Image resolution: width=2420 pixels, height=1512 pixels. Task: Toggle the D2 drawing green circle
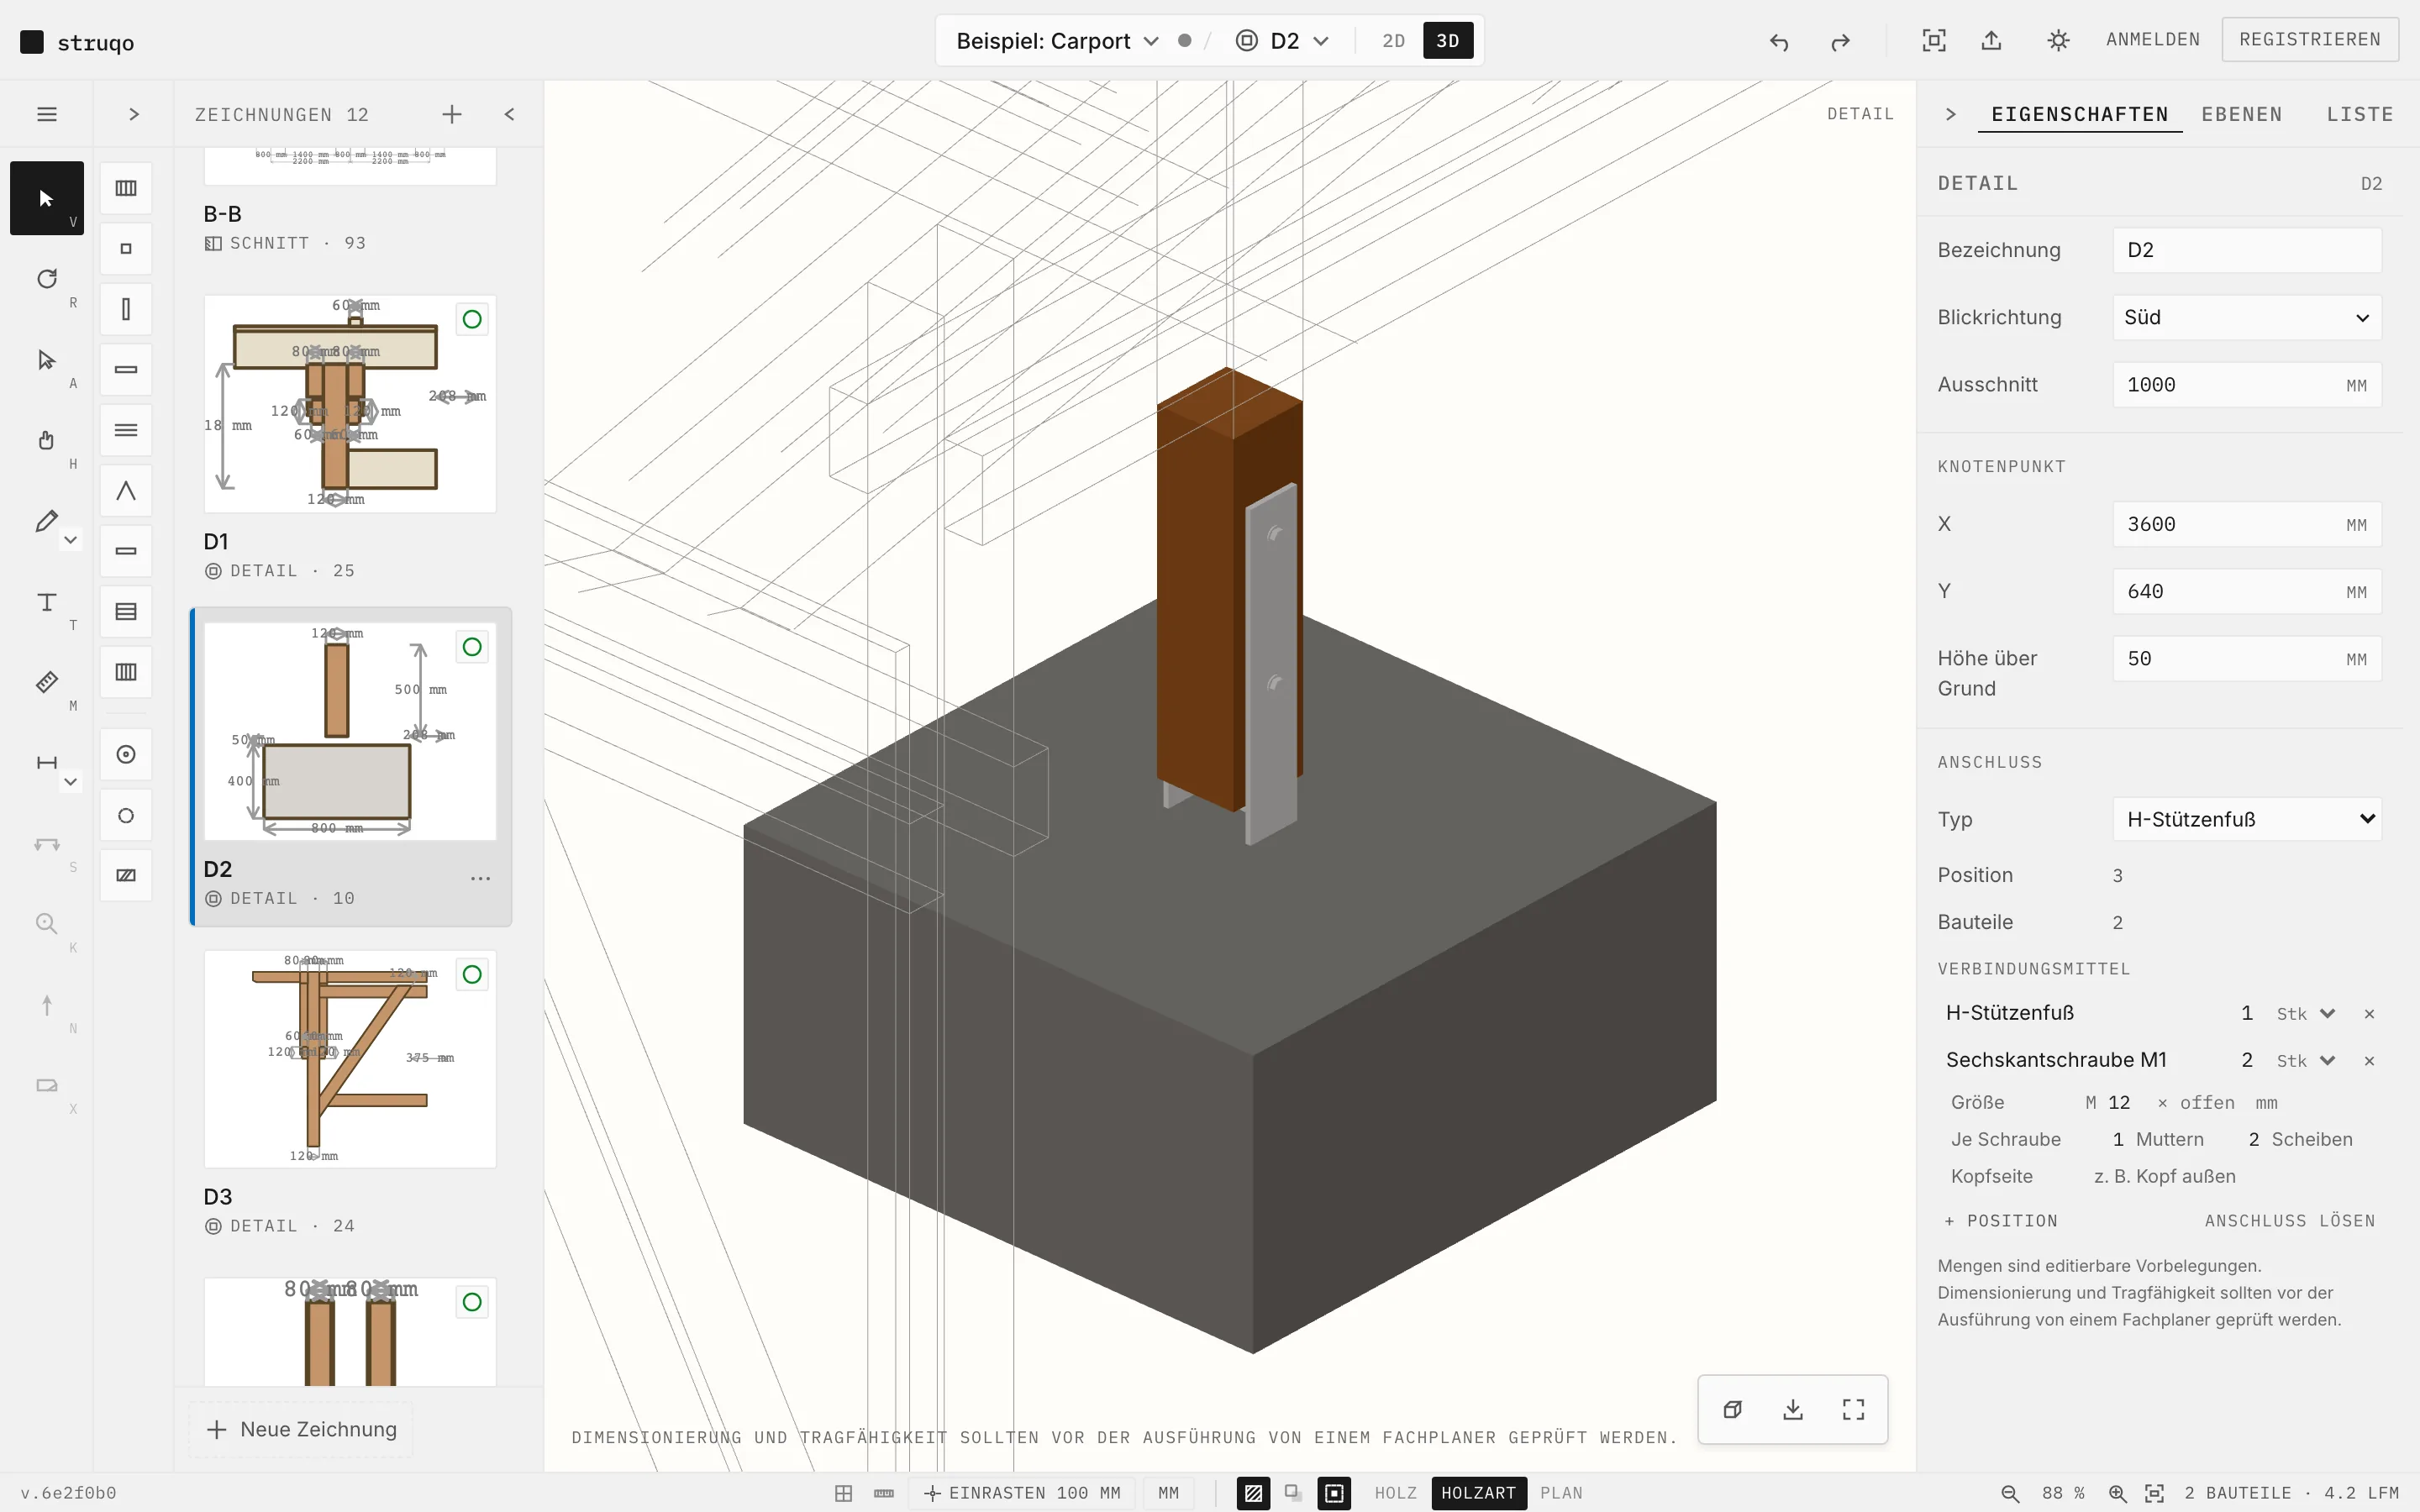pos(472,647)
